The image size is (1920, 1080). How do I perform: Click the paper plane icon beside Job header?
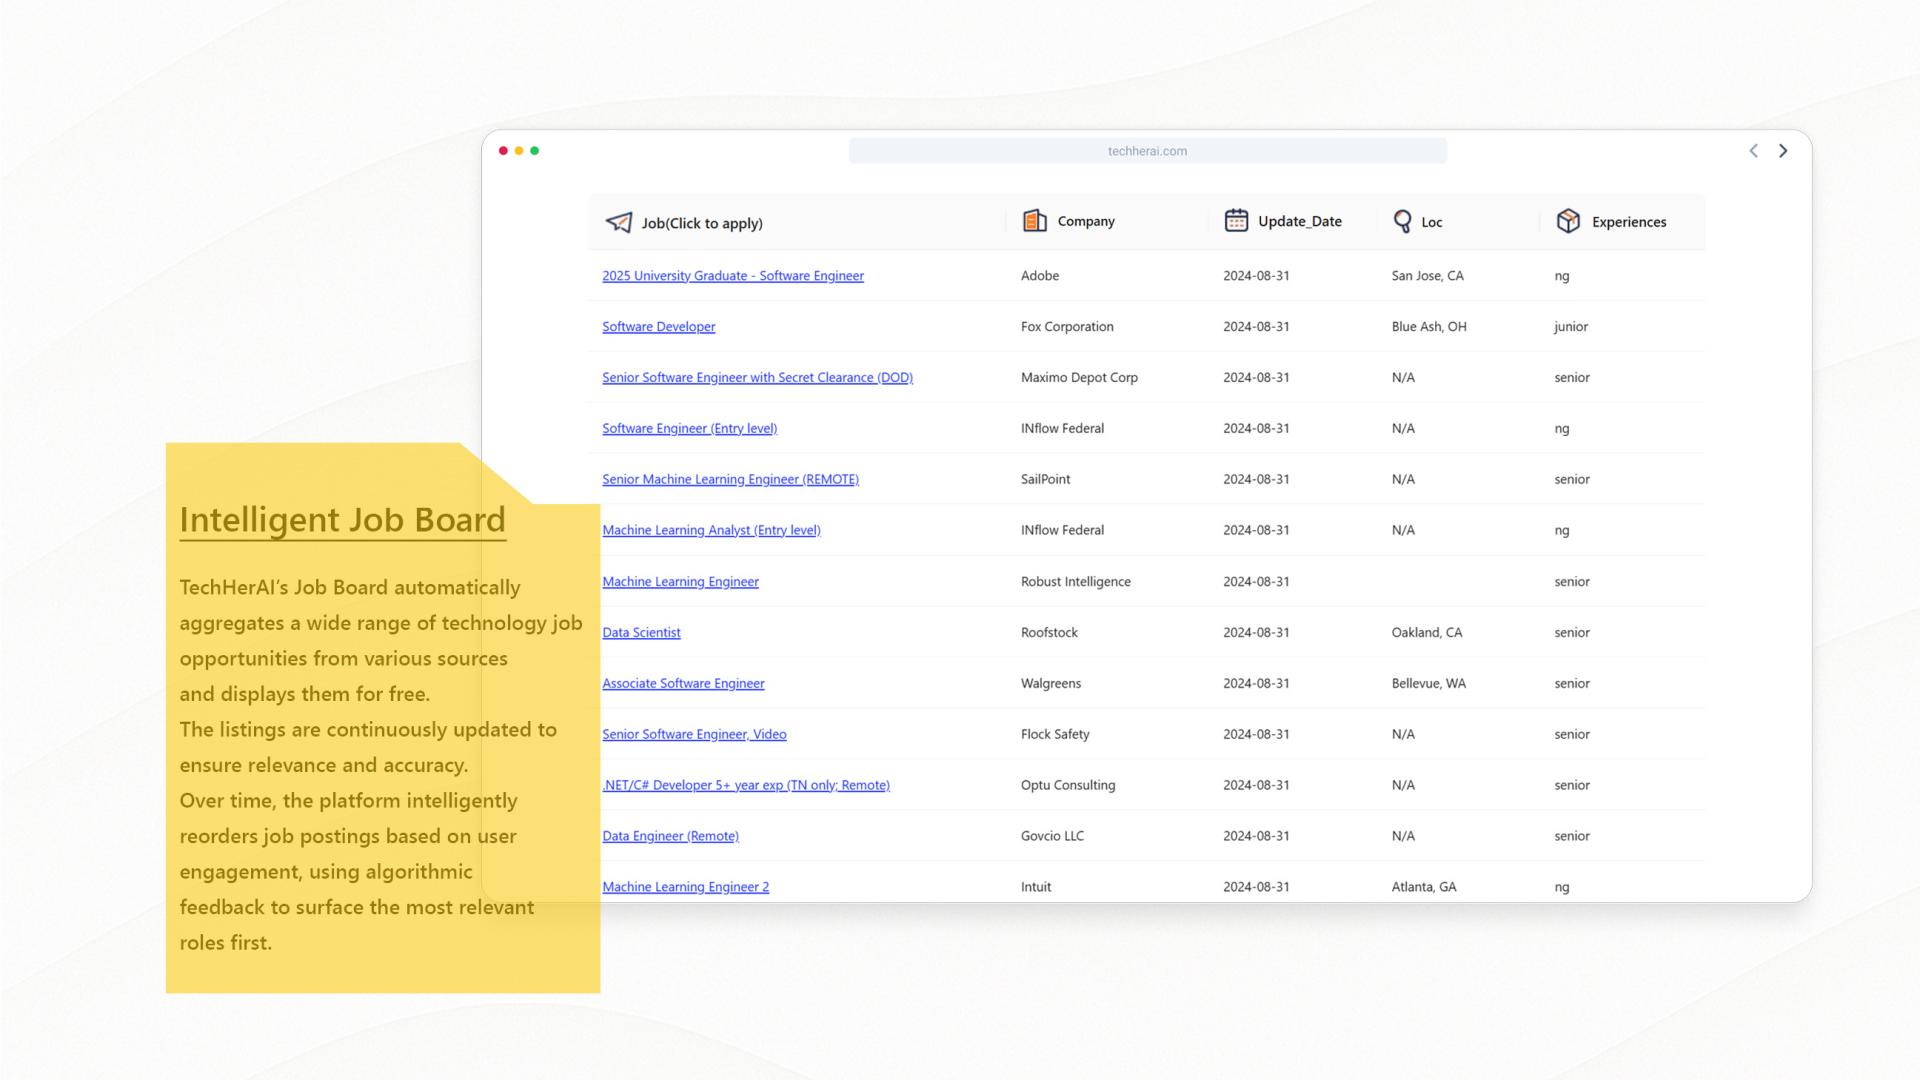(618, 222)
